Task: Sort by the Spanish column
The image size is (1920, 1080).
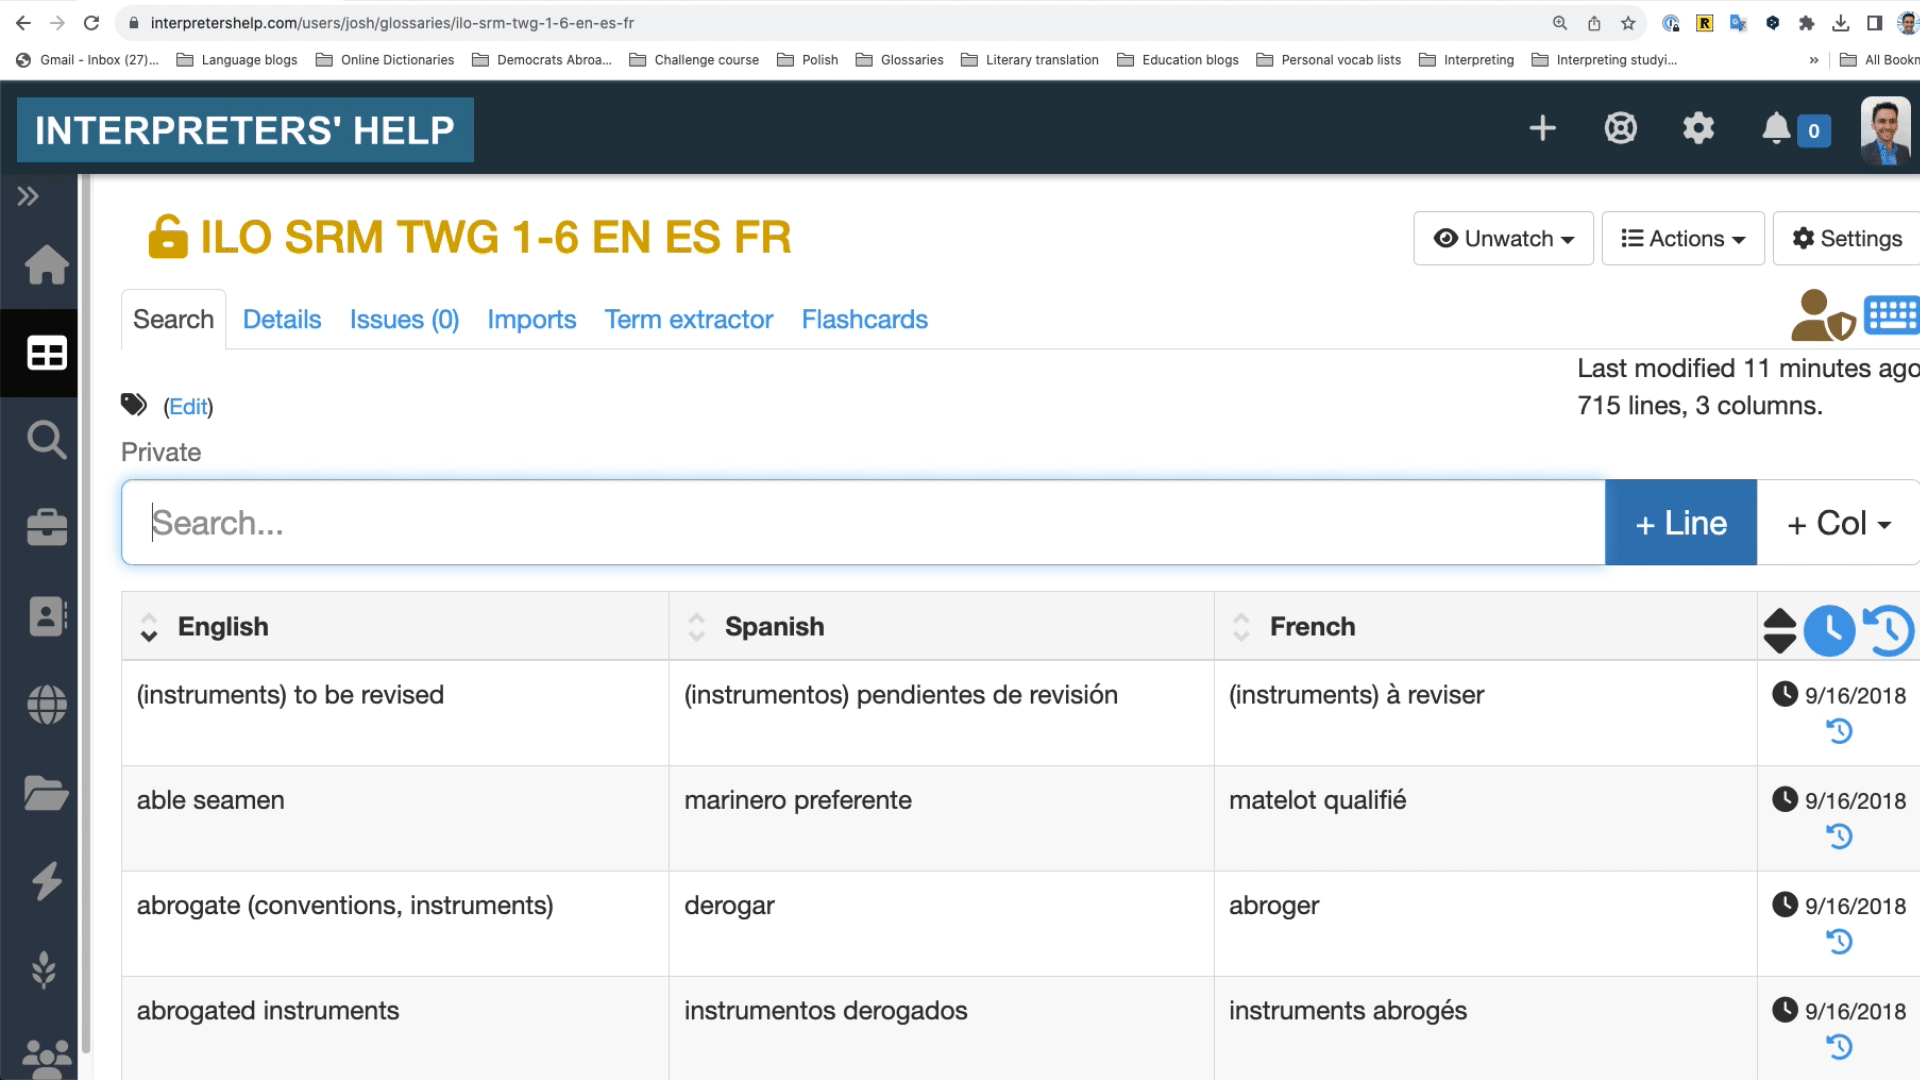Action: click(697, 627)
